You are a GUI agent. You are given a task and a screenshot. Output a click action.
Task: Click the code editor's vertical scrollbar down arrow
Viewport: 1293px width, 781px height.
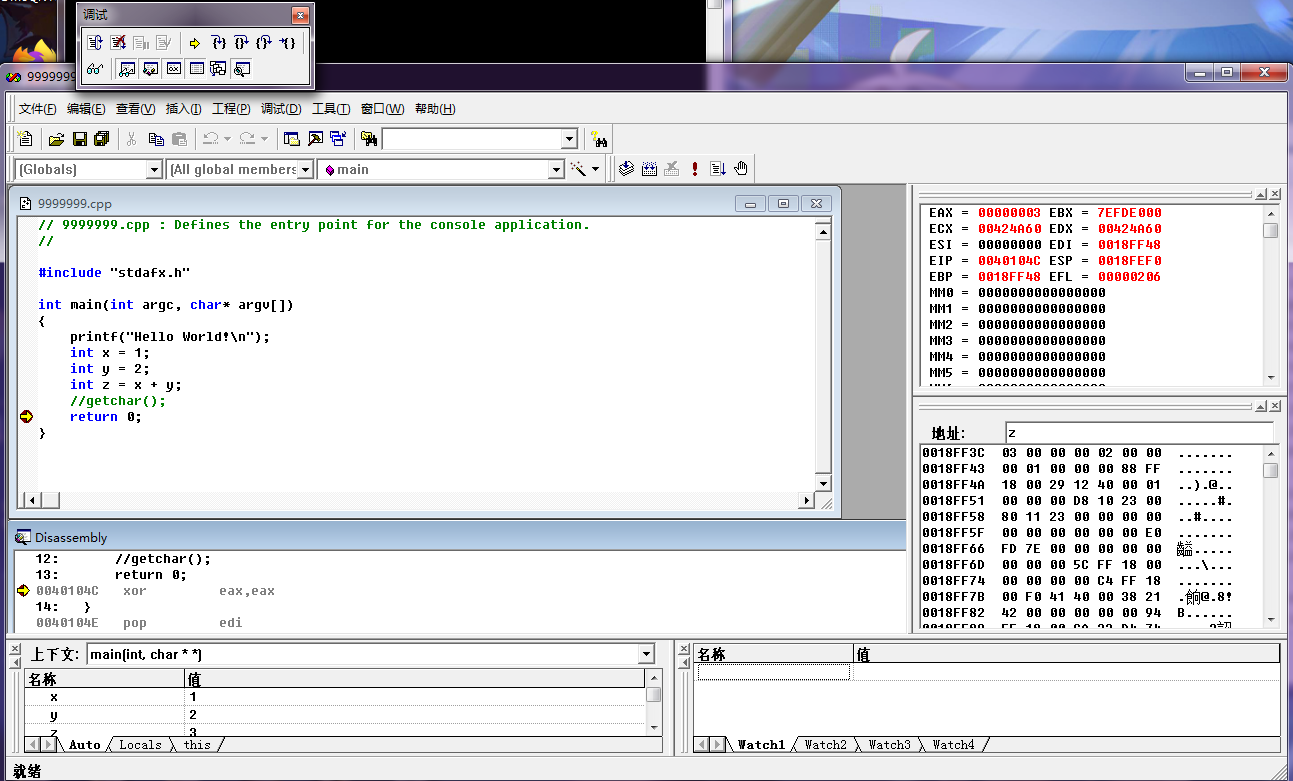(x=822, y=484)
